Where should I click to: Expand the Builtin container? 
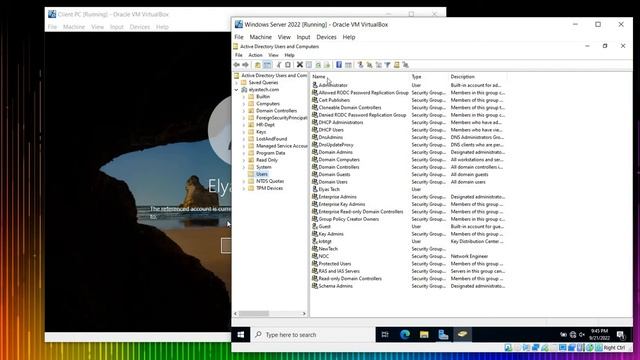244,97
